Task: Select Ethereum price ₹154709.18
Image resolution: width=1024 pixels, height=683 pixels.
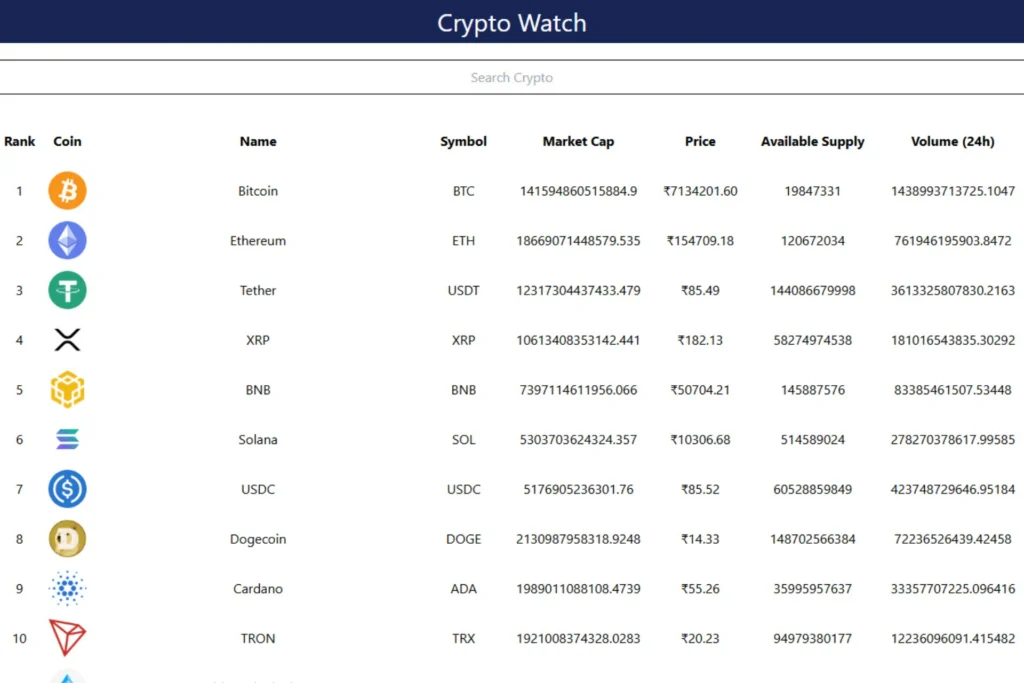Action: click(700, 240)
